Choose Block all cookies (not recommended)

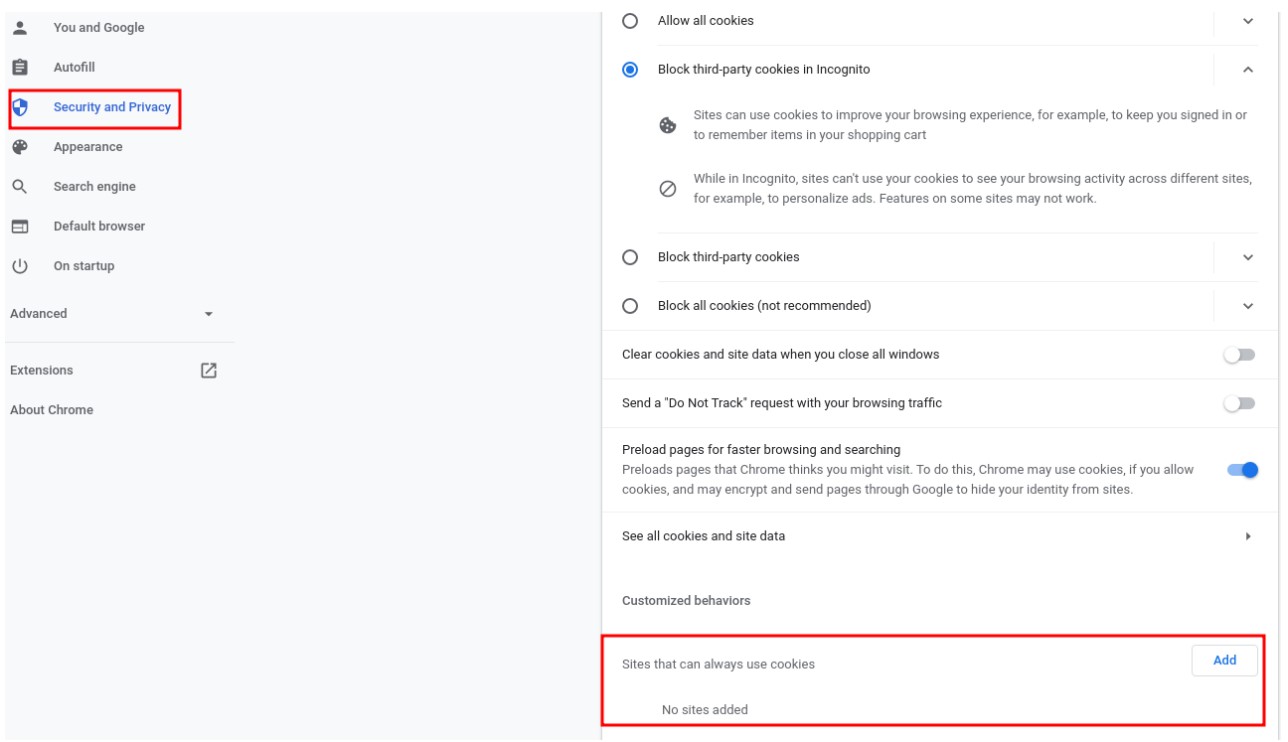pos(630,306)
